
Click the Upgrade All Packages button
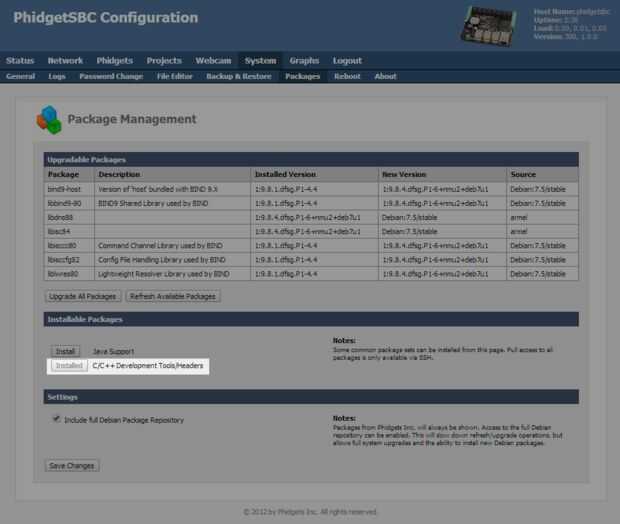83,296
